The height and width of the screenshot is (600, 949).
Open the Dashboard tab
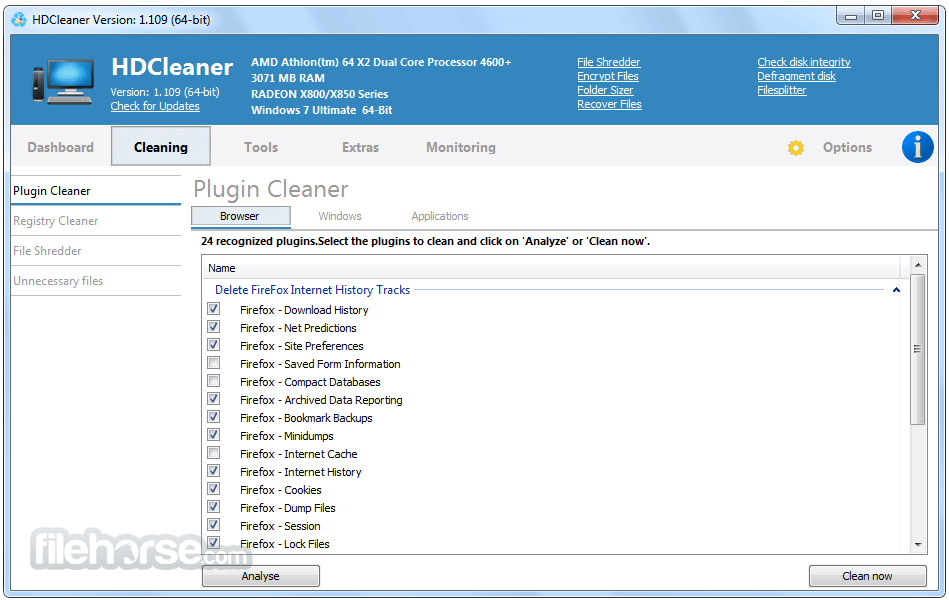click(61, 147)
